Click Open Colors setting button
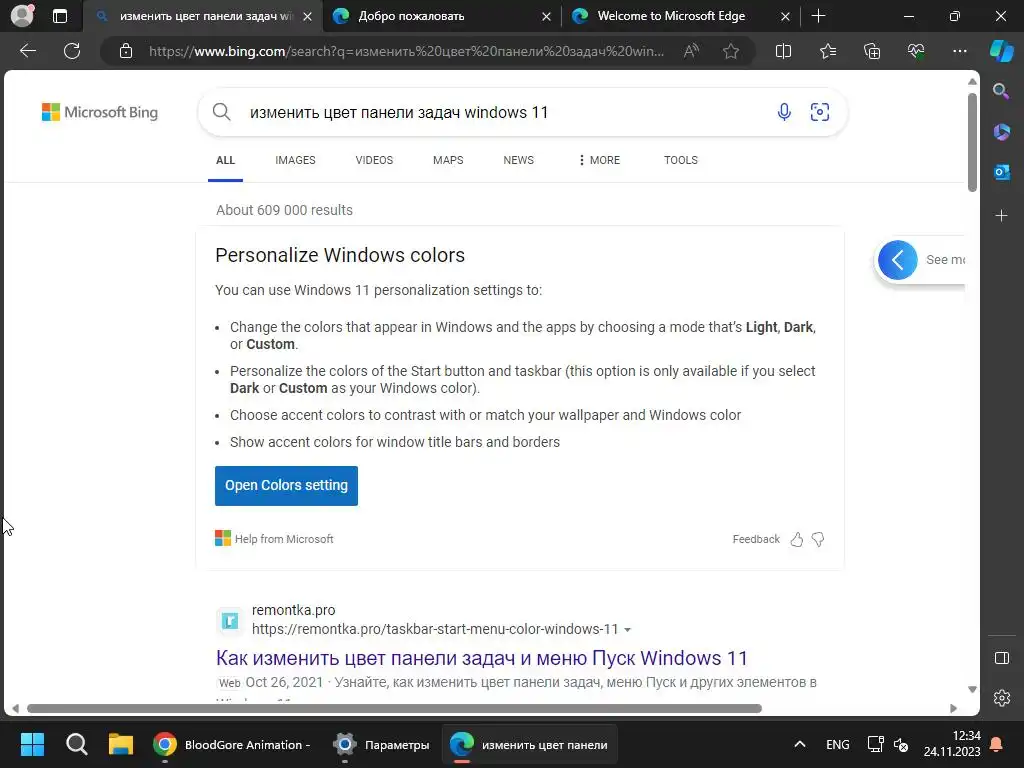The height and width of the screenshot is (768, 1024). [x=286, y=486]
